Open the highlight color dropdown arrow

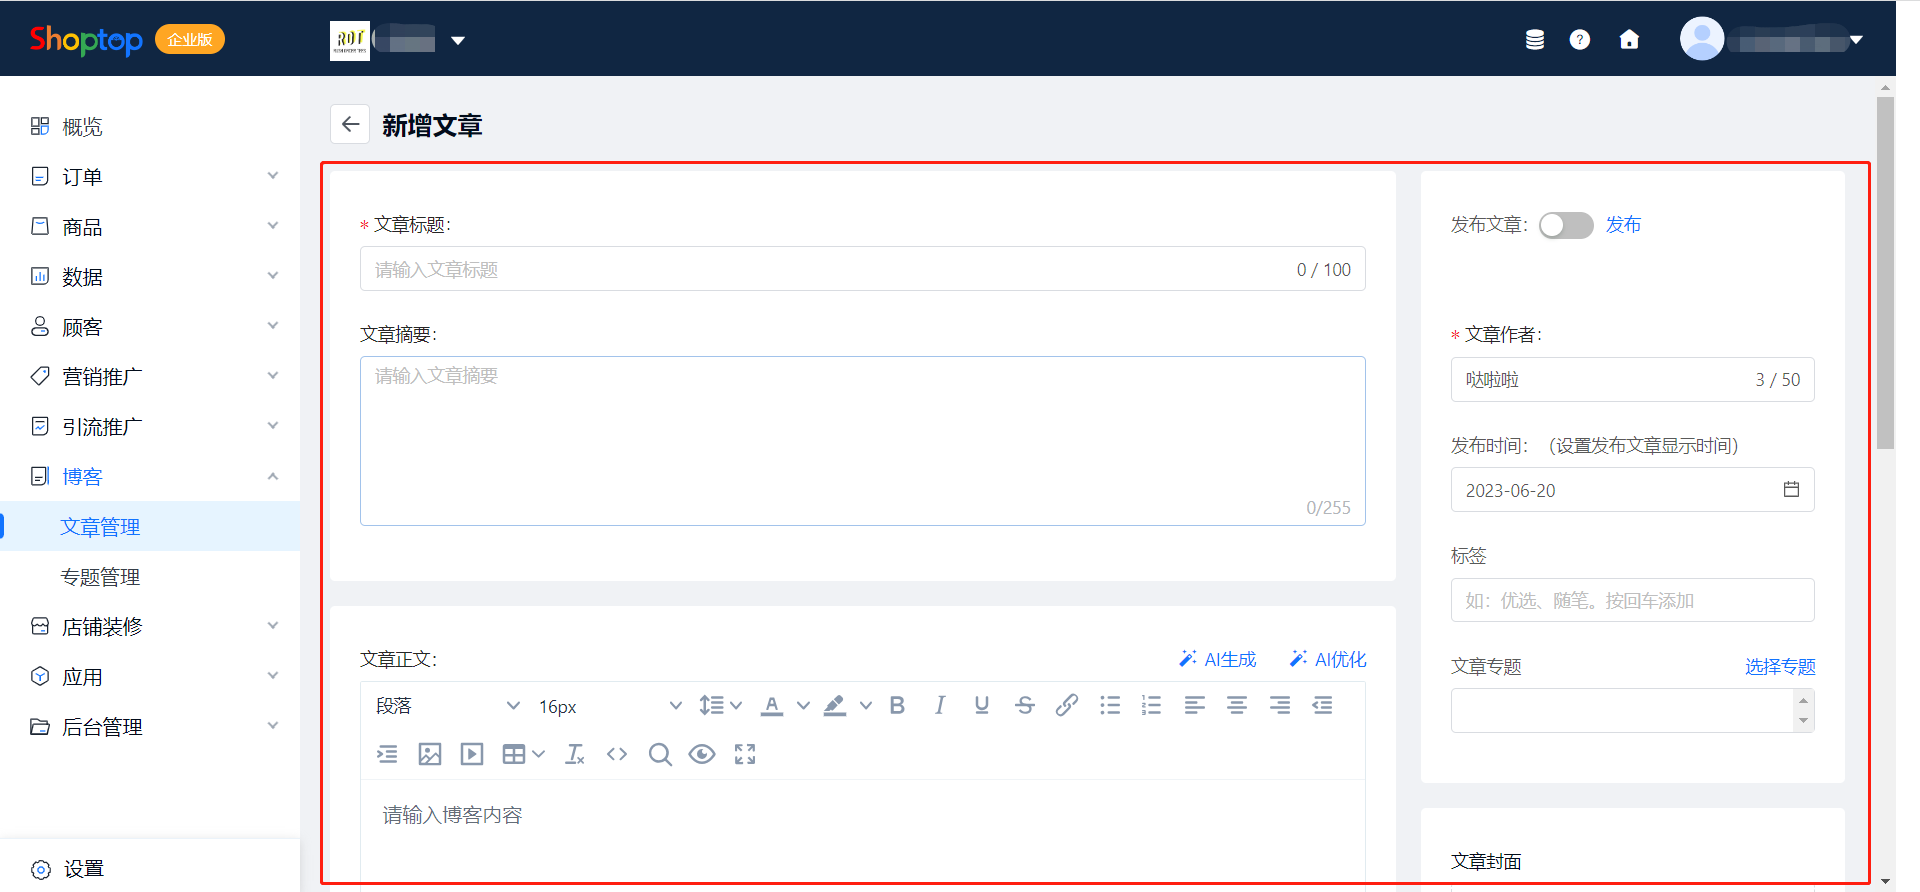(866, 706)
